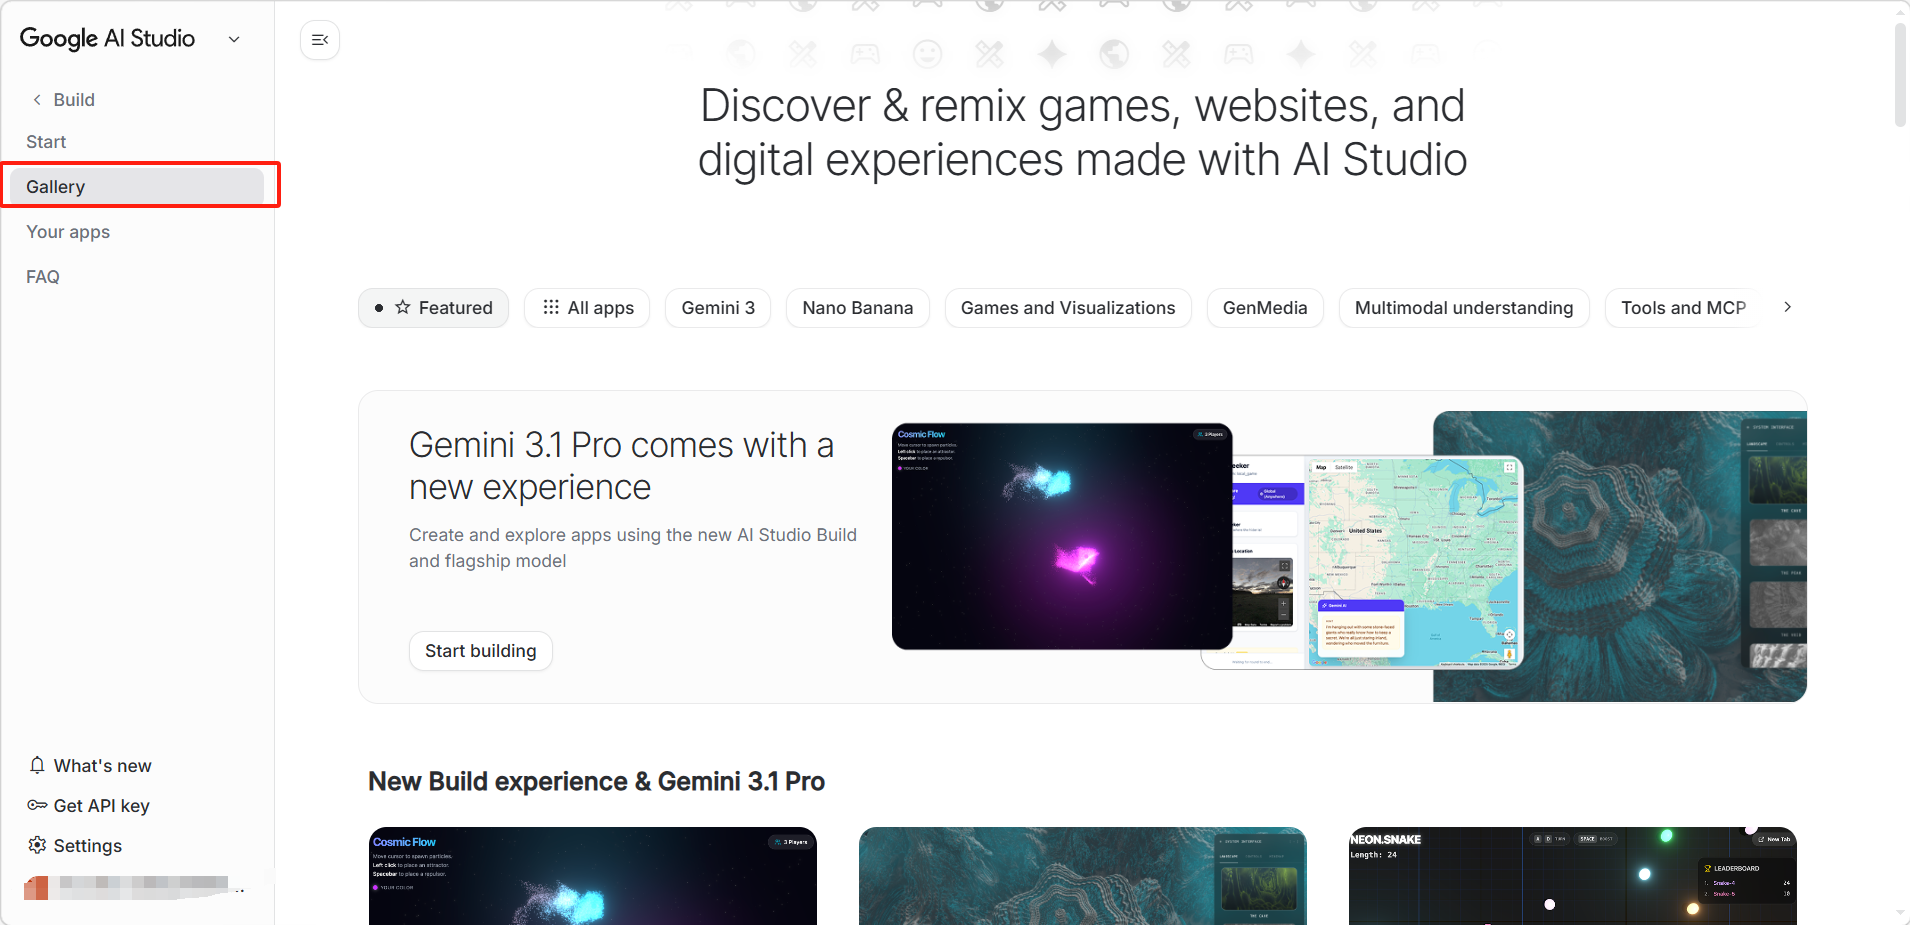
Task: Click the 'Create and explore apps' description text
Action: 633,548
